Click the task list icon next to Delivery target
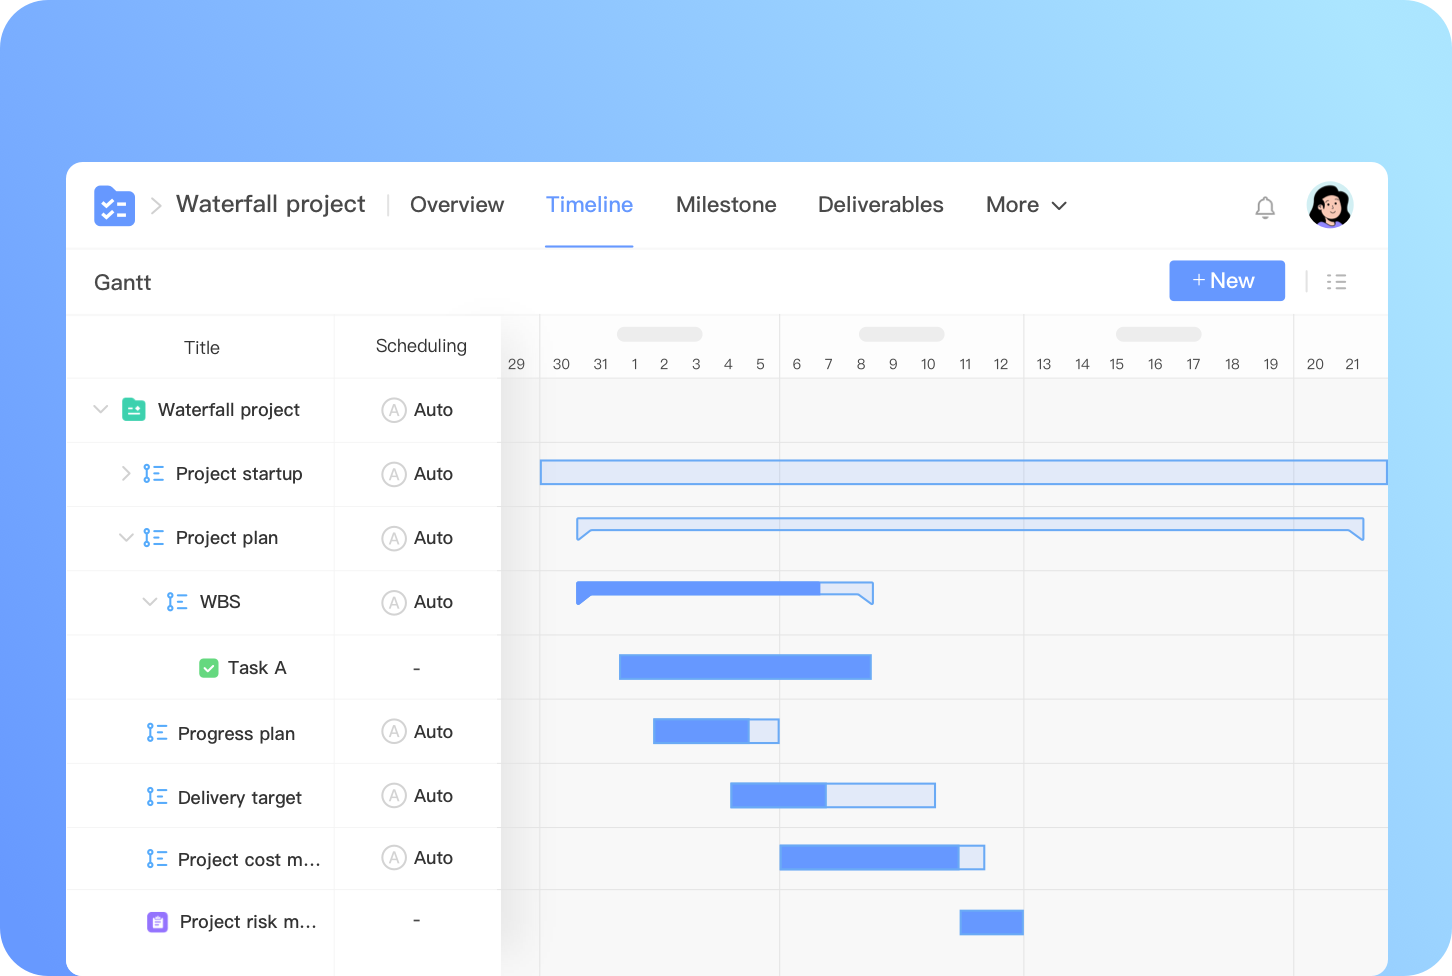 click(x=157, y=796)
